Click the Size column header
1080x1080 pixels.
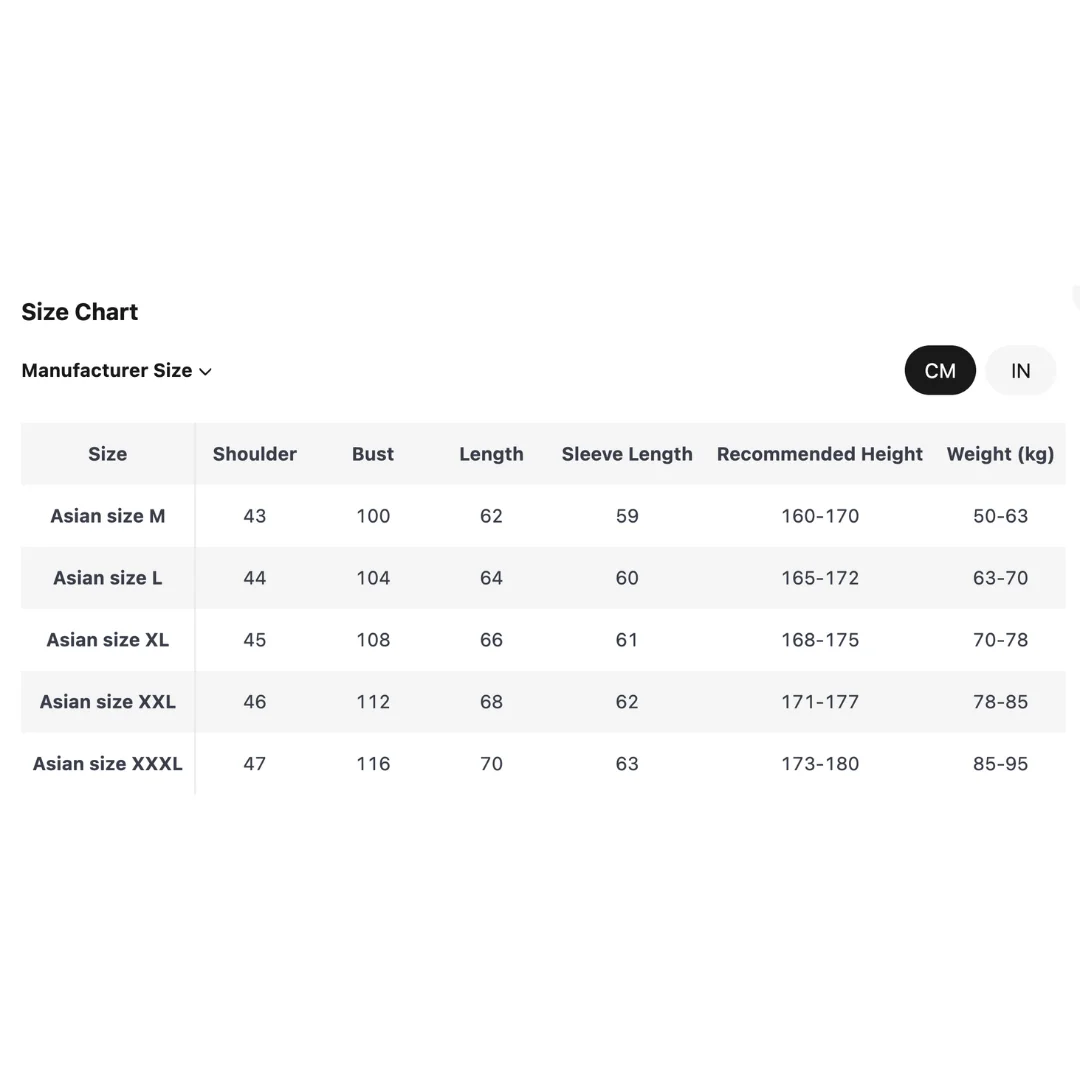(108, 454)
